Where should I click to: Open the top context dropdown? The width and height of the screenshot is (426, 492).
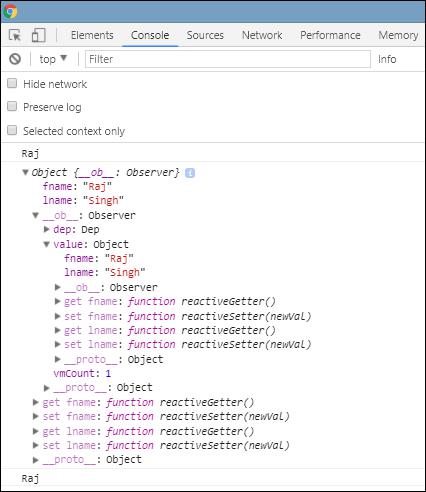point(53,59)
